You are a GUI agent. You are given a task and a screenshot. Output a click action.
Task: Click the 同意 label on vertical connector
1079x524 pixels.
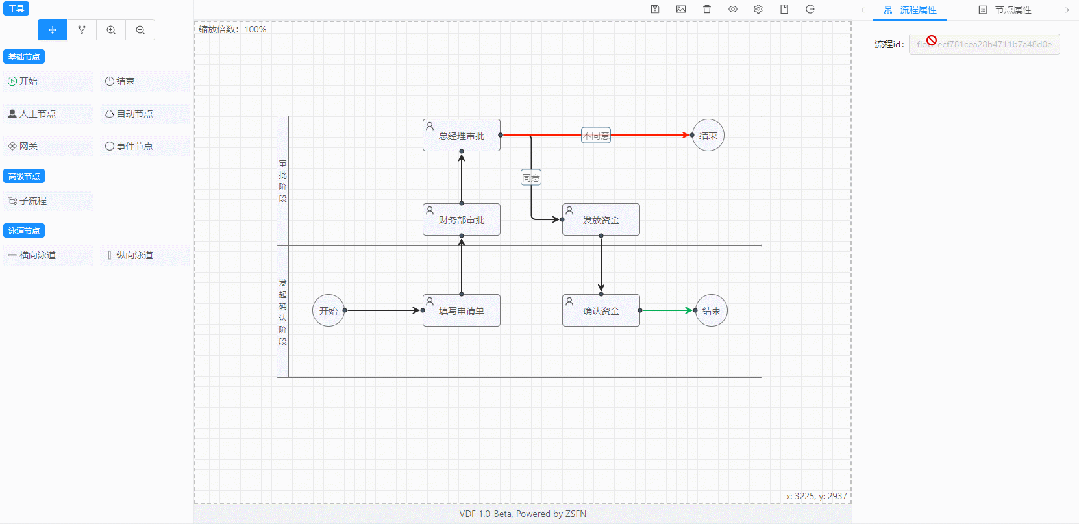(531, 178)
